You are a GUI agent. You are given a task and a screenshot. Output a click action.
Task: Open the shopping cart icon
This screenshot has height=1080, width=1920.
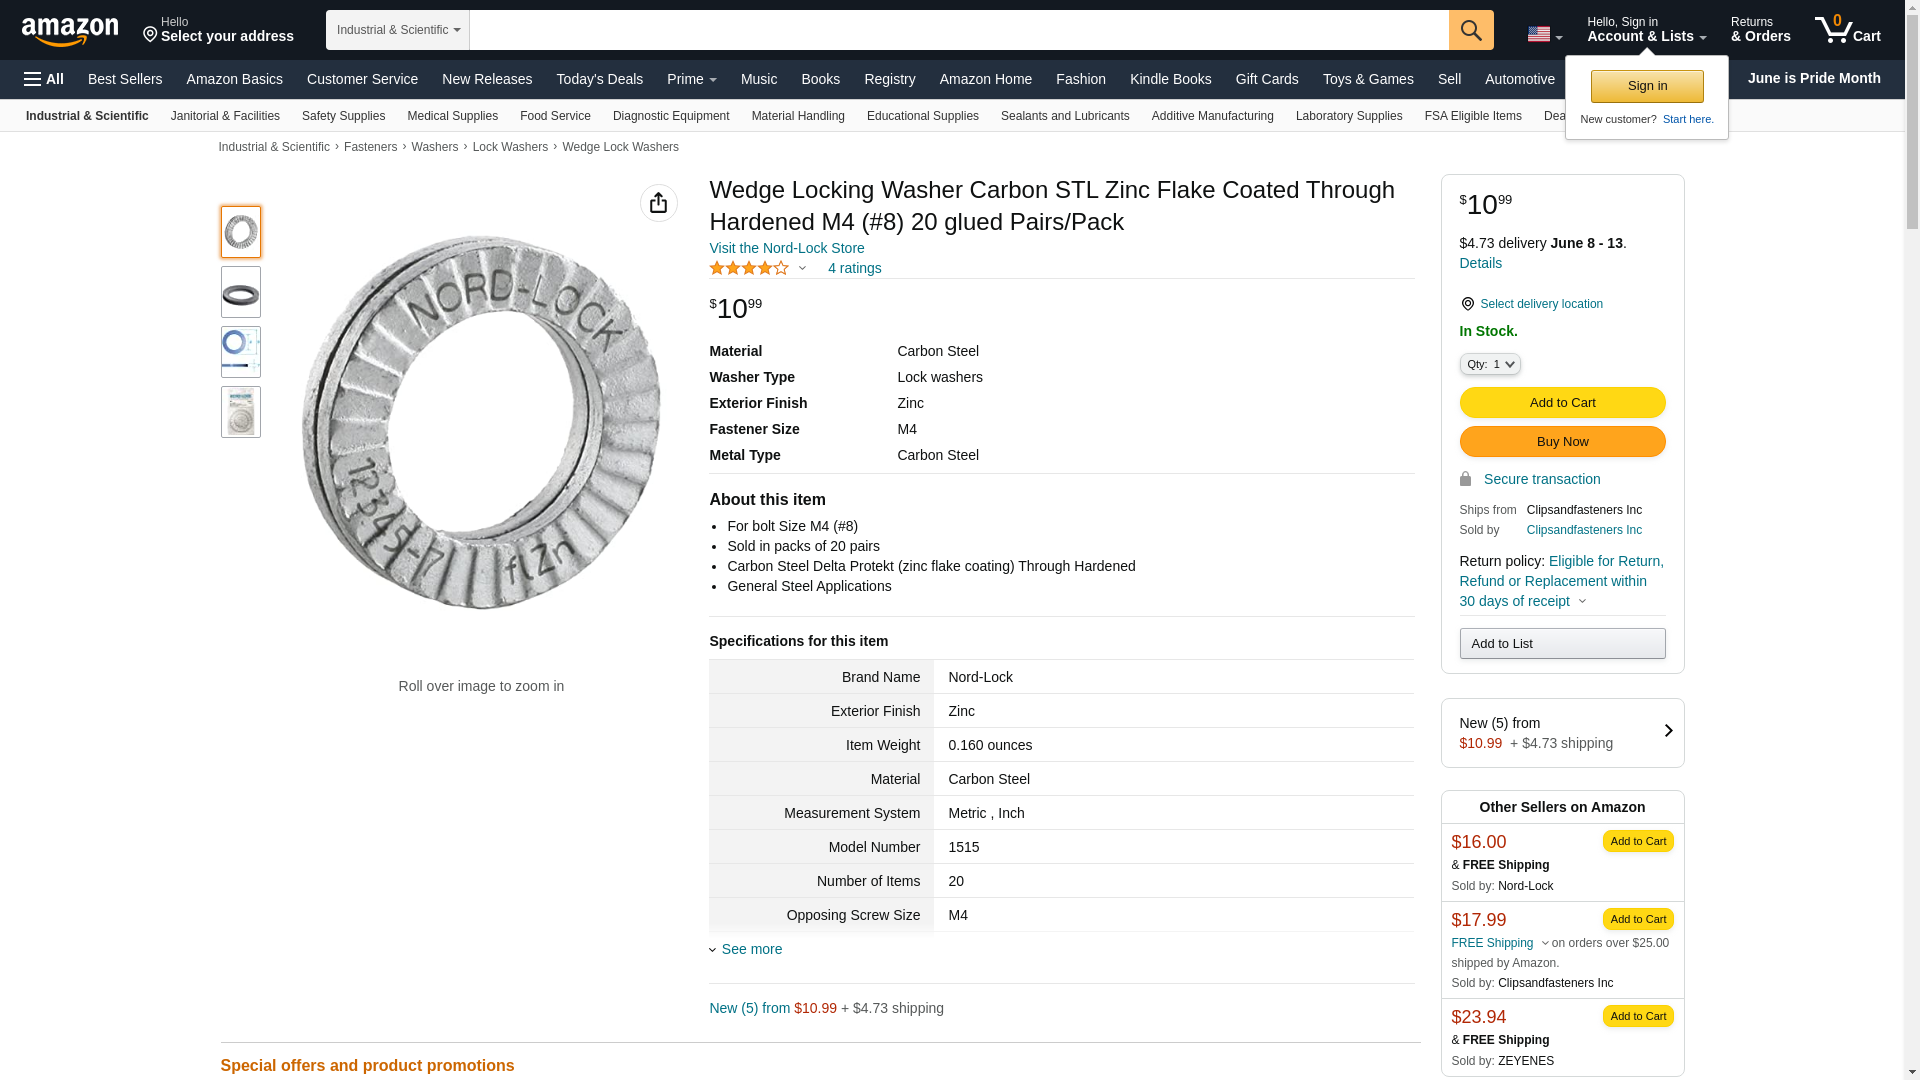point(1846,30)
